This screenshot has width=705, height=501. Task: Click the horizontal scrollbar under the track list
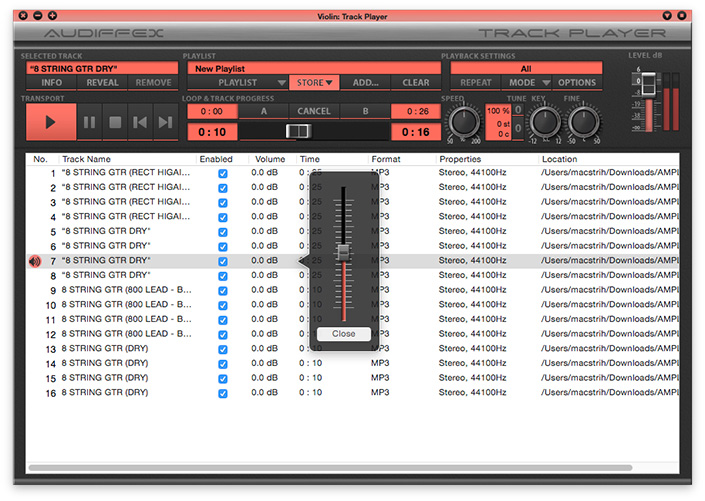click(x=330, y=468)
